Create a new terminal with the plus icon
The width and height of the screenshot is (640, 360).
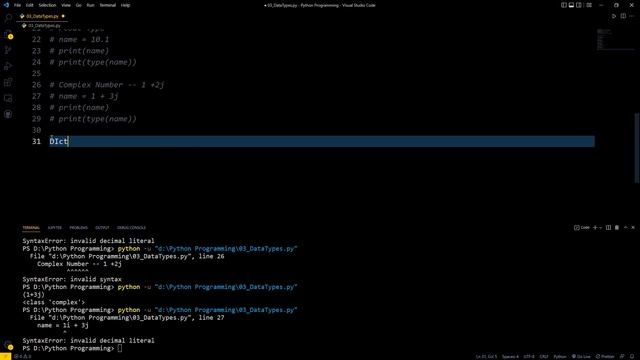[x=595, y=227]
